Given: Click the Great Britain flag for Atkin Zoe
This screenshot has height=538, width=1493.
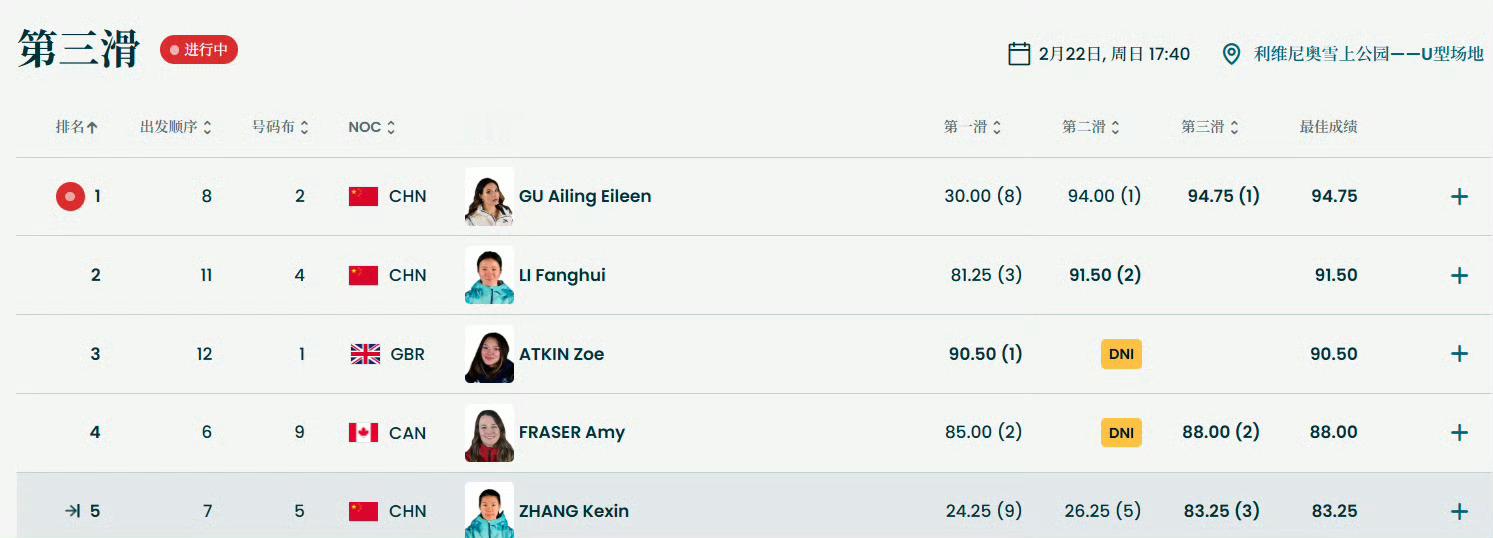Looking at the screenshot, I should (365, 354).
